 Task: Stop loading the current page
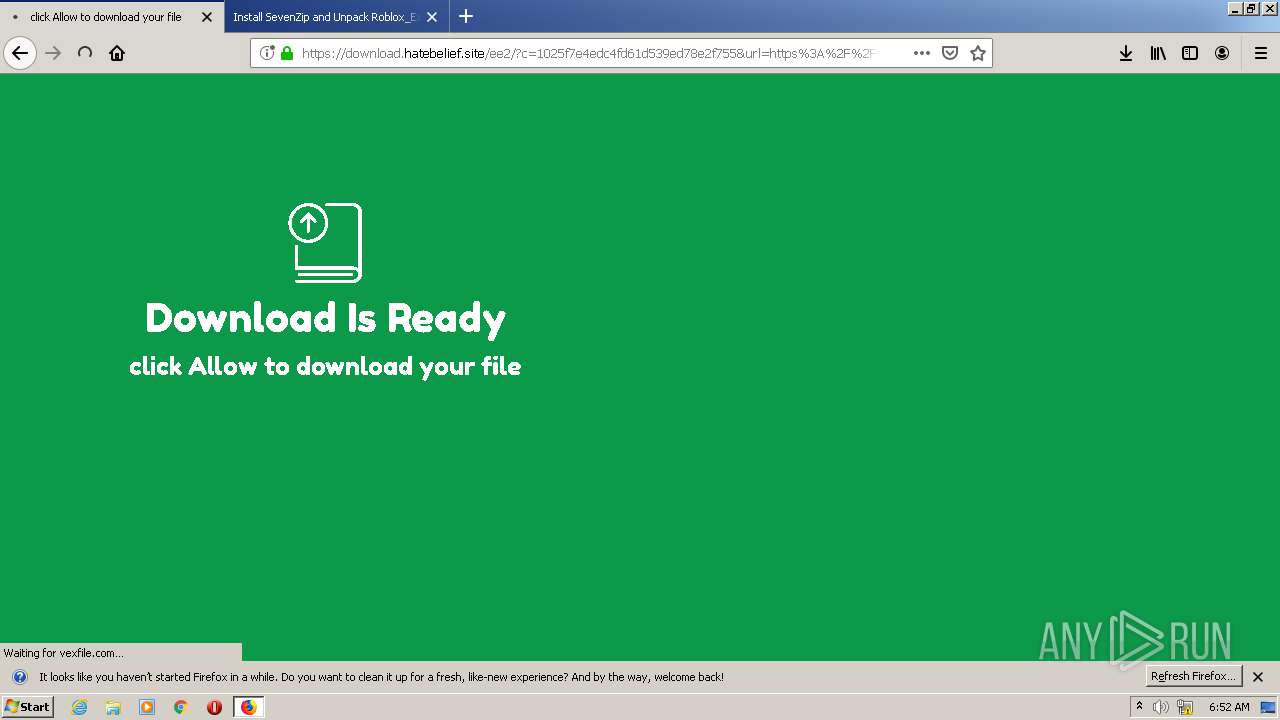[85, 53]
